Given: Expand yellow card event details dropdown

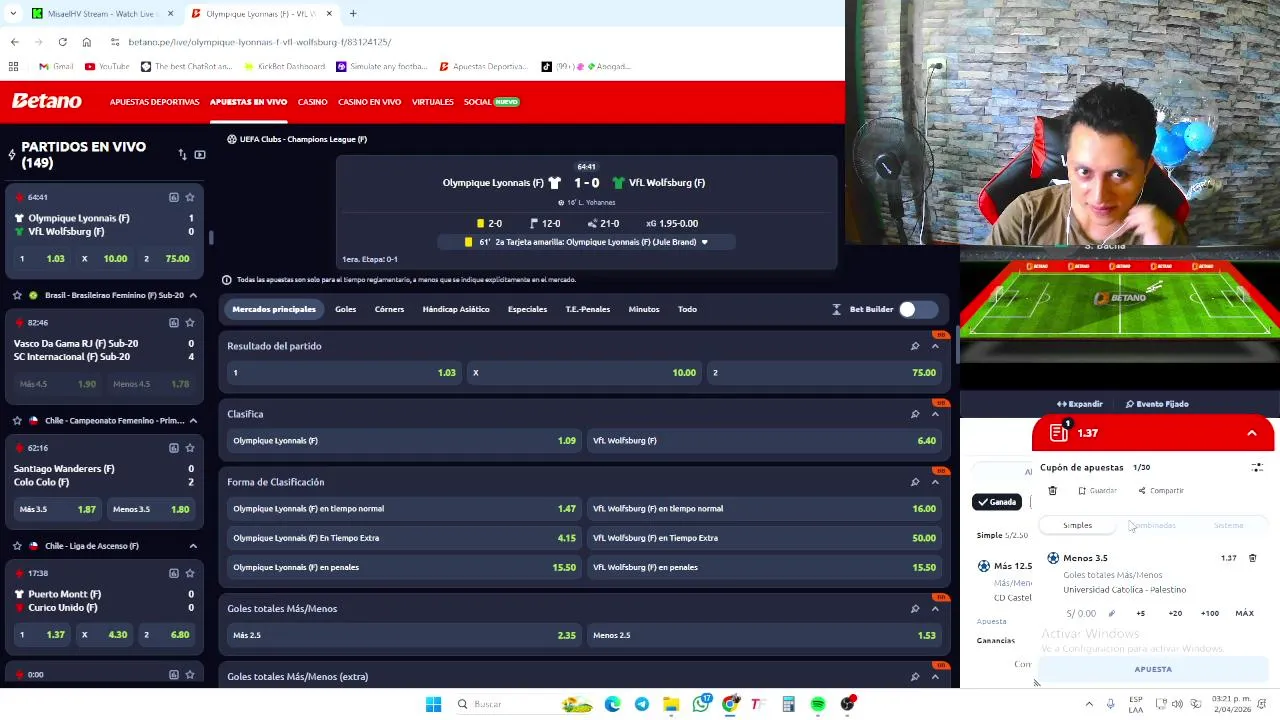Looking at the screenshot, I should pos(704,242).
